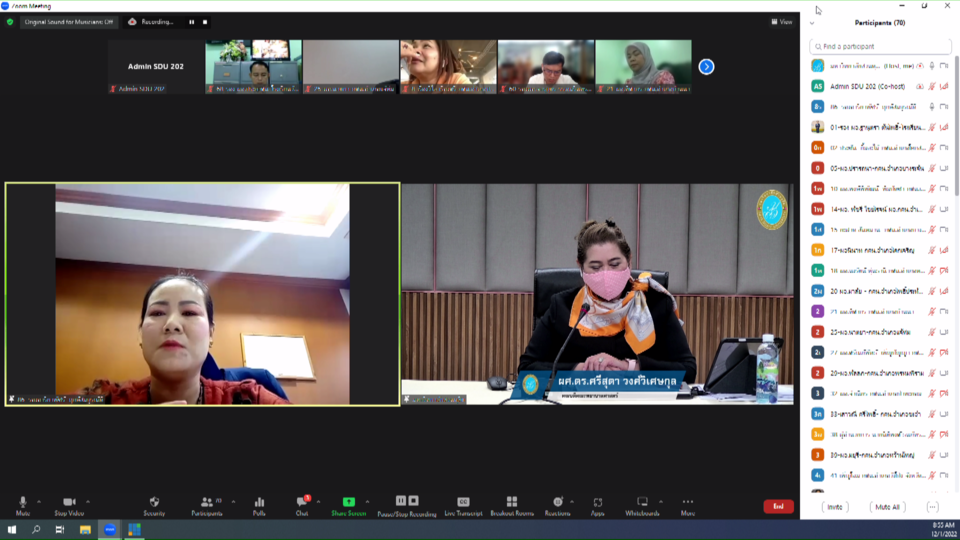Toggle participant 17 video-off icon
960x540 pixels.
click(x=944, y=250)
